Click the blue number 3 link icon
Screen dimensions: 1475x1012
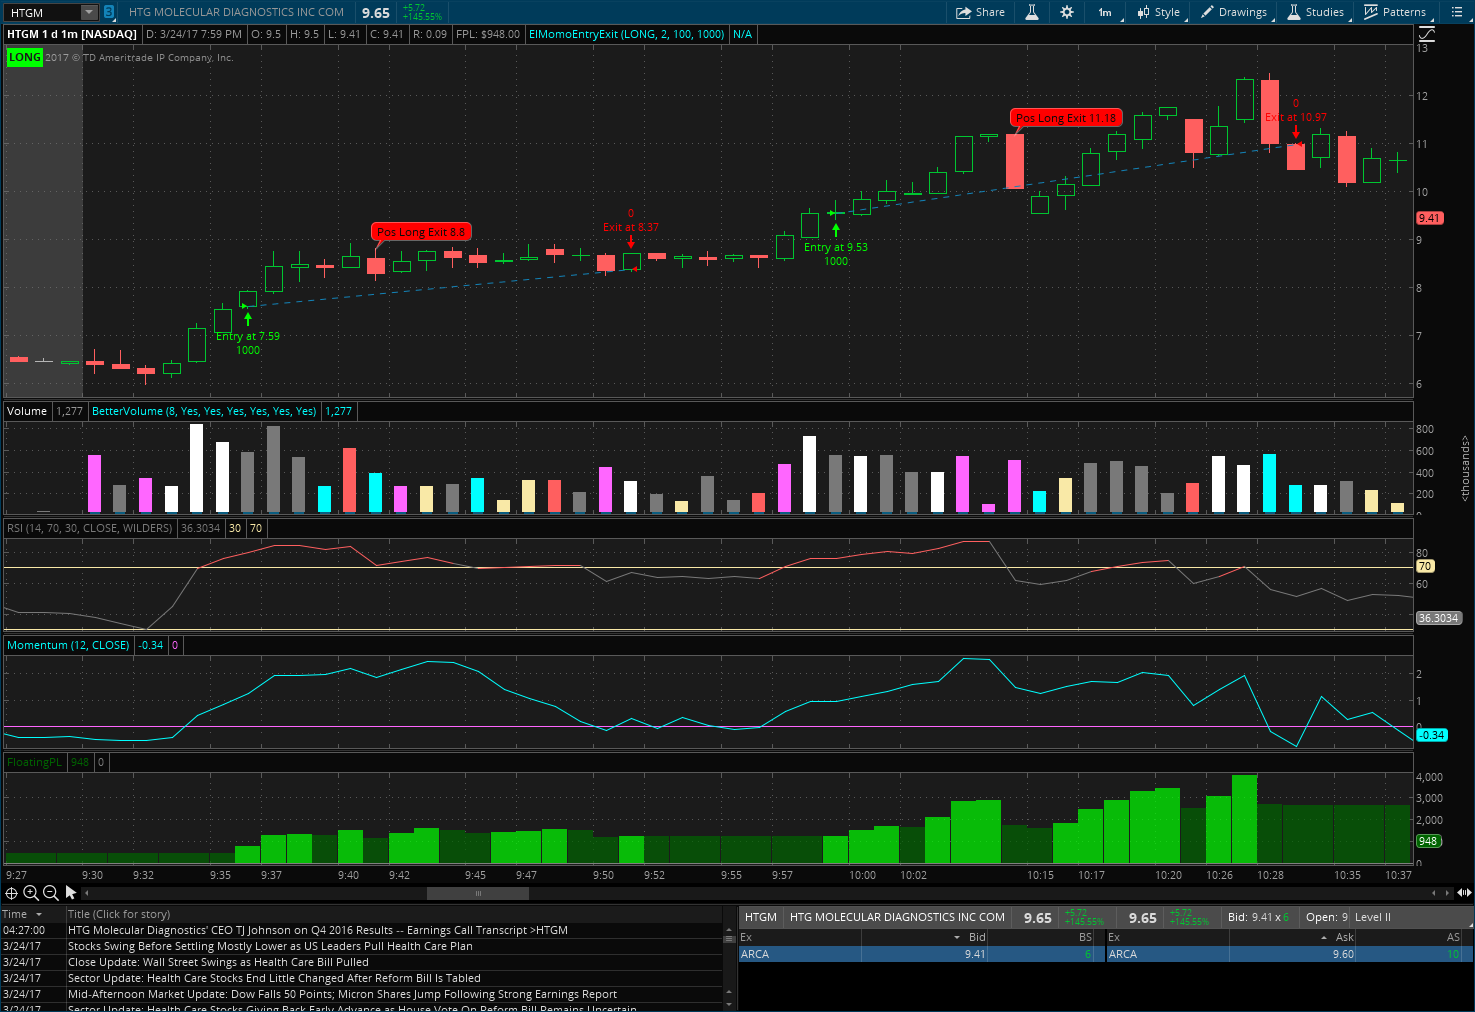pyautogui.click(x=108, y=12)
